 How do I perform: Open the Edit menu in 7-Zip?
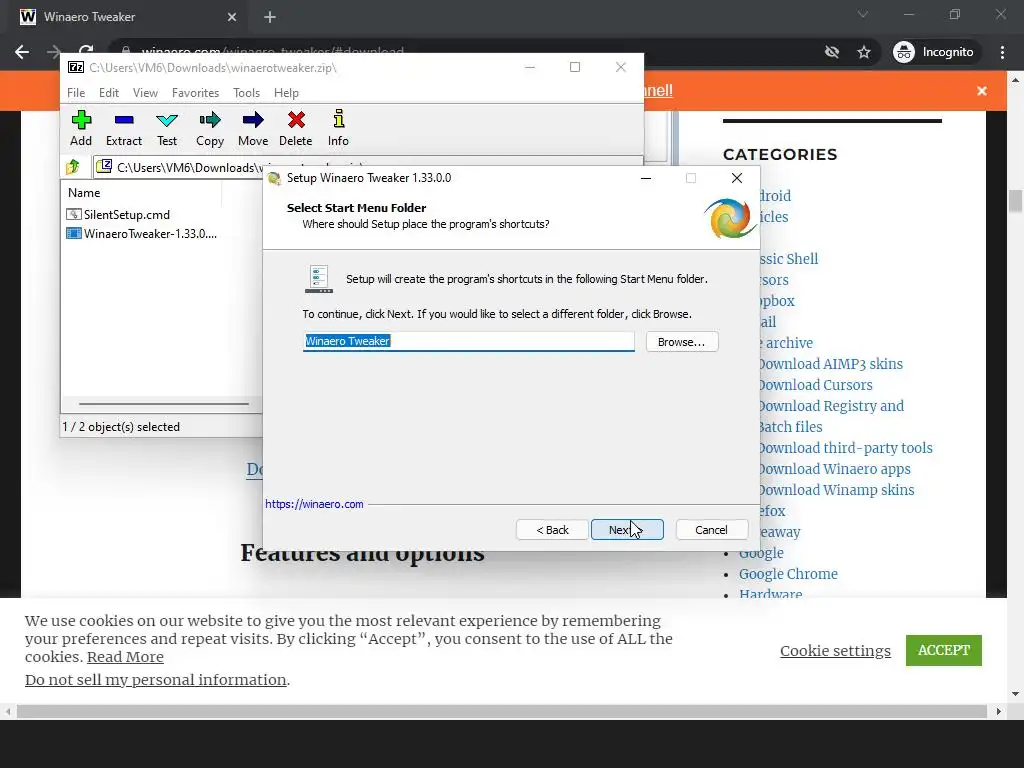(x=109, y=93)
